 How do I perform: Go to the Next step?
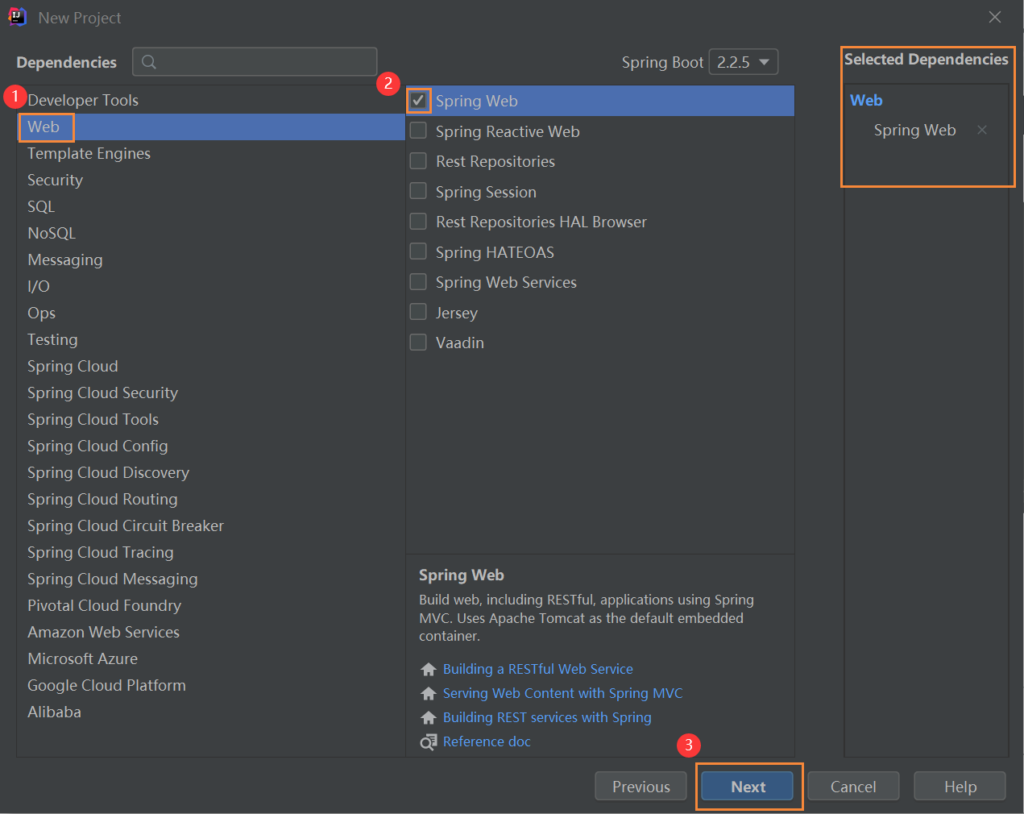[x=748, y=787]
